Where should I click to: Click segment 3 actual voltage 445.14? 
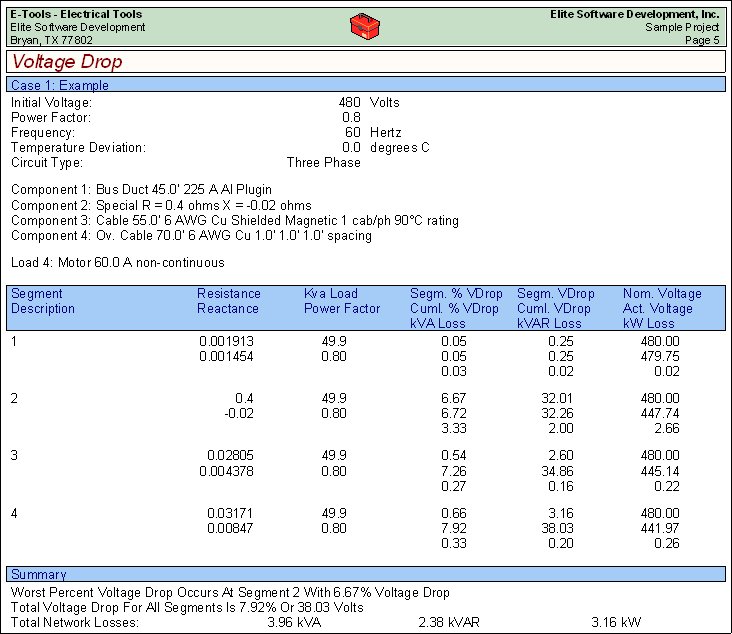660,471
